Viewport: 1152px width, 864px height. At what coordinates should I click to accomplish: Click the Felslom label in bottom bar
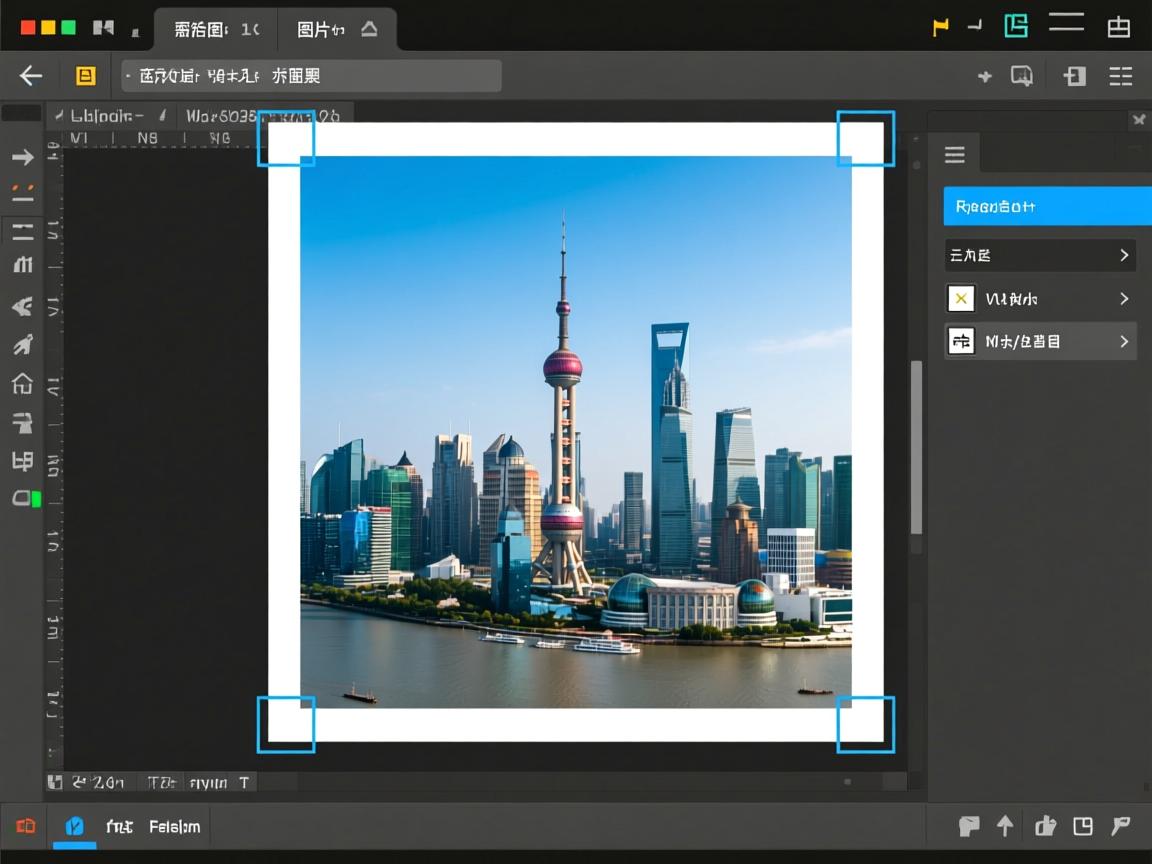pos(175,827)
